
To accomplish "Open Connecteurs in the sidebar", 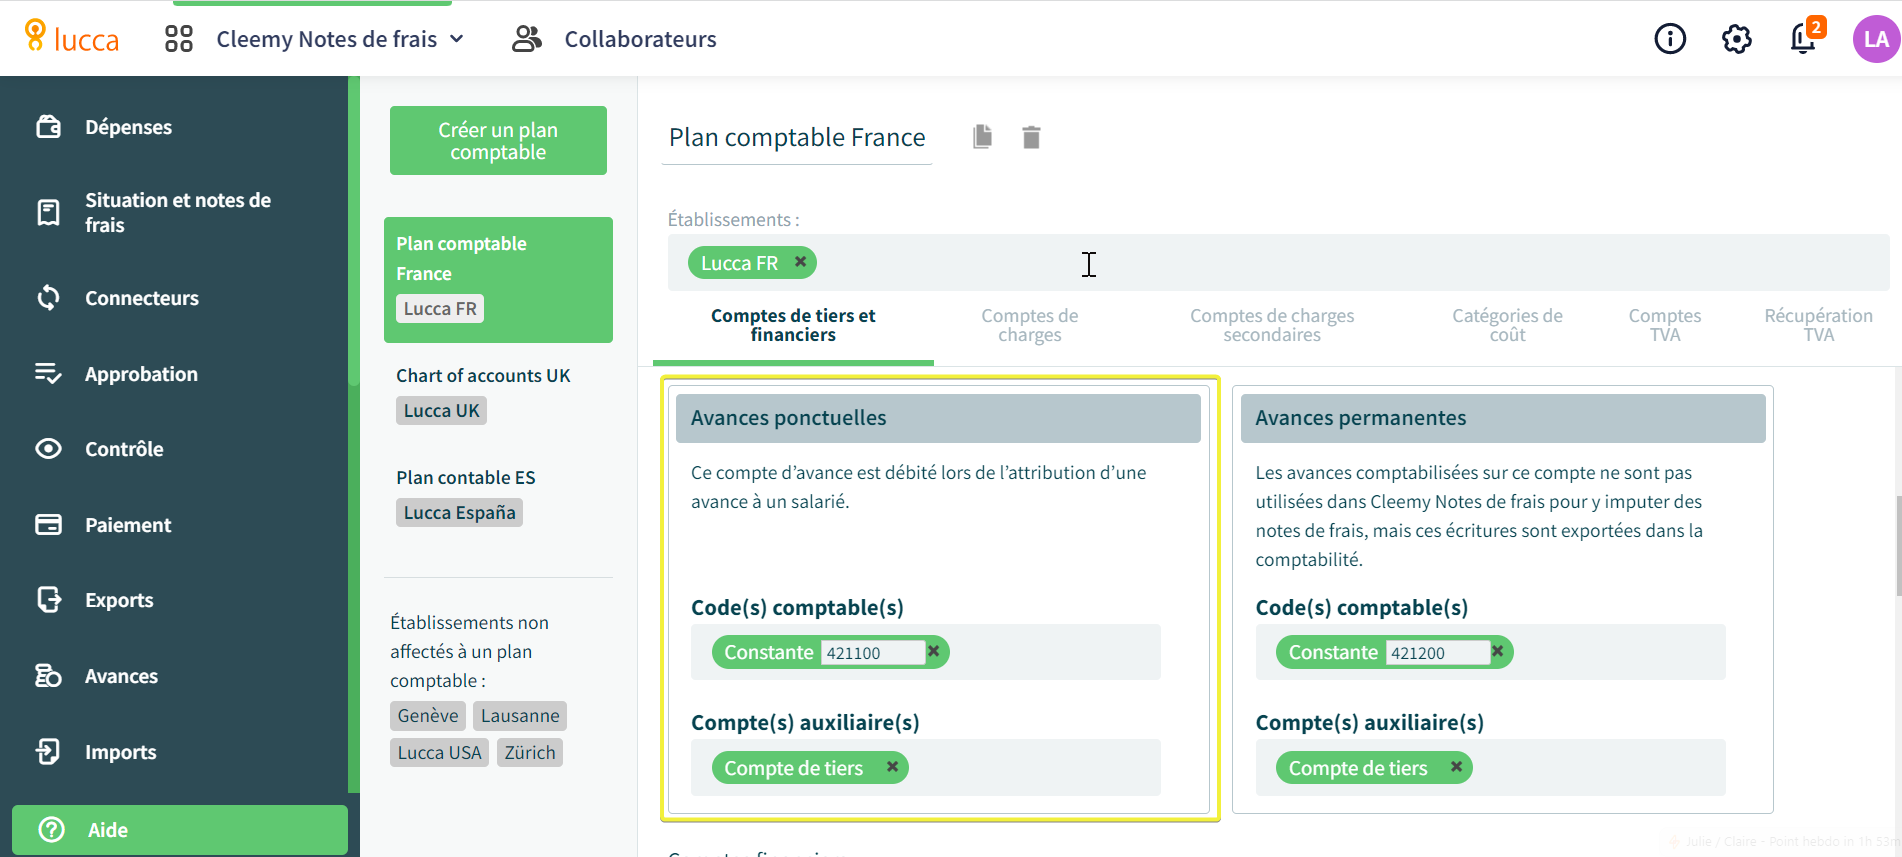I will pyautogui.click(x=142, y=298).
